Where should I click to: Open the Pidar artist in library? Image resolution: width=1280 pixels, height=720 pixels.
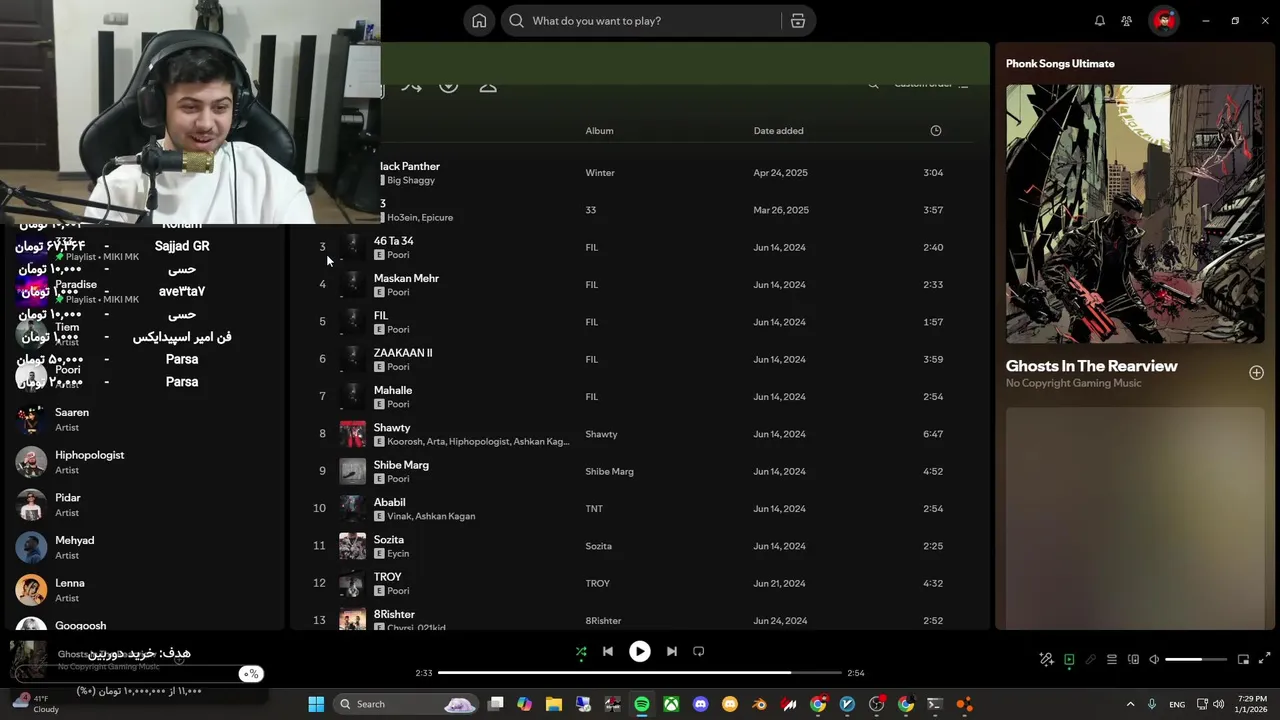[x=145, y=505]
